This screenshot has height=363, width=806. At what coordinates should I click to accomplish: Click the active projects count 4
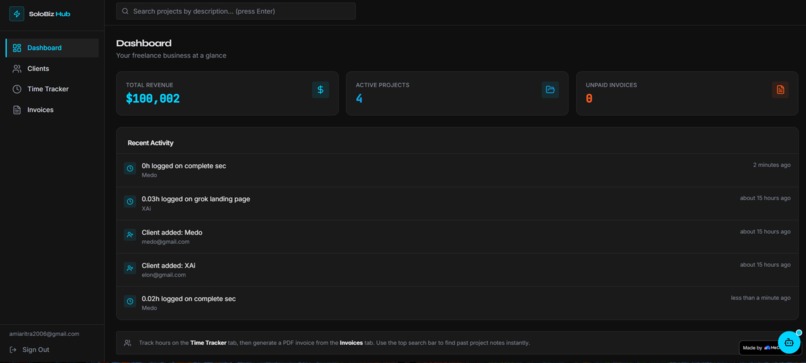pyautogui.click(x=359, y=99)
